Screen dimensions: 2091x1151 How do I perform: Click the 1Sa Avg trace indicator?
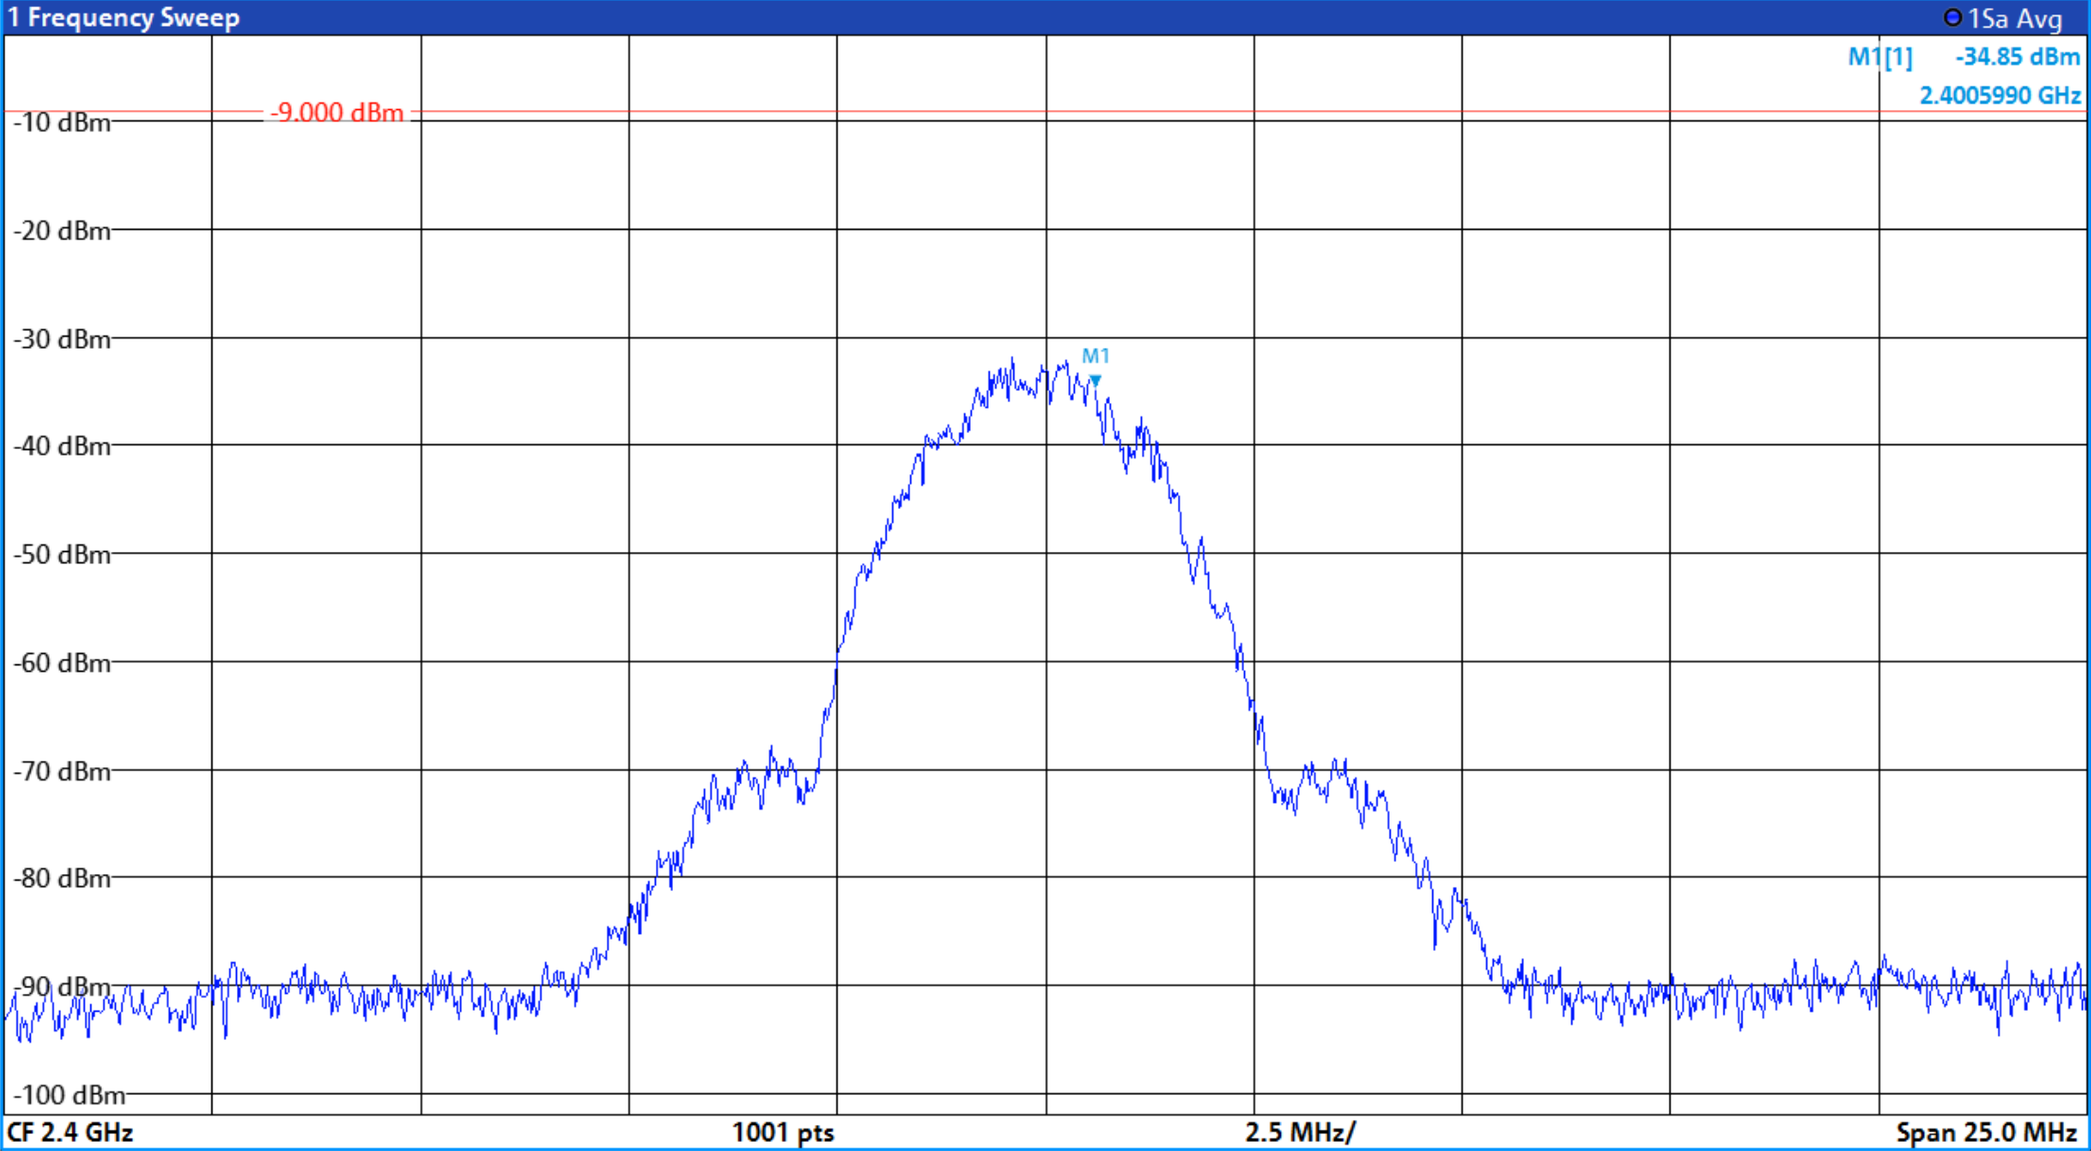pos(2003,18)
